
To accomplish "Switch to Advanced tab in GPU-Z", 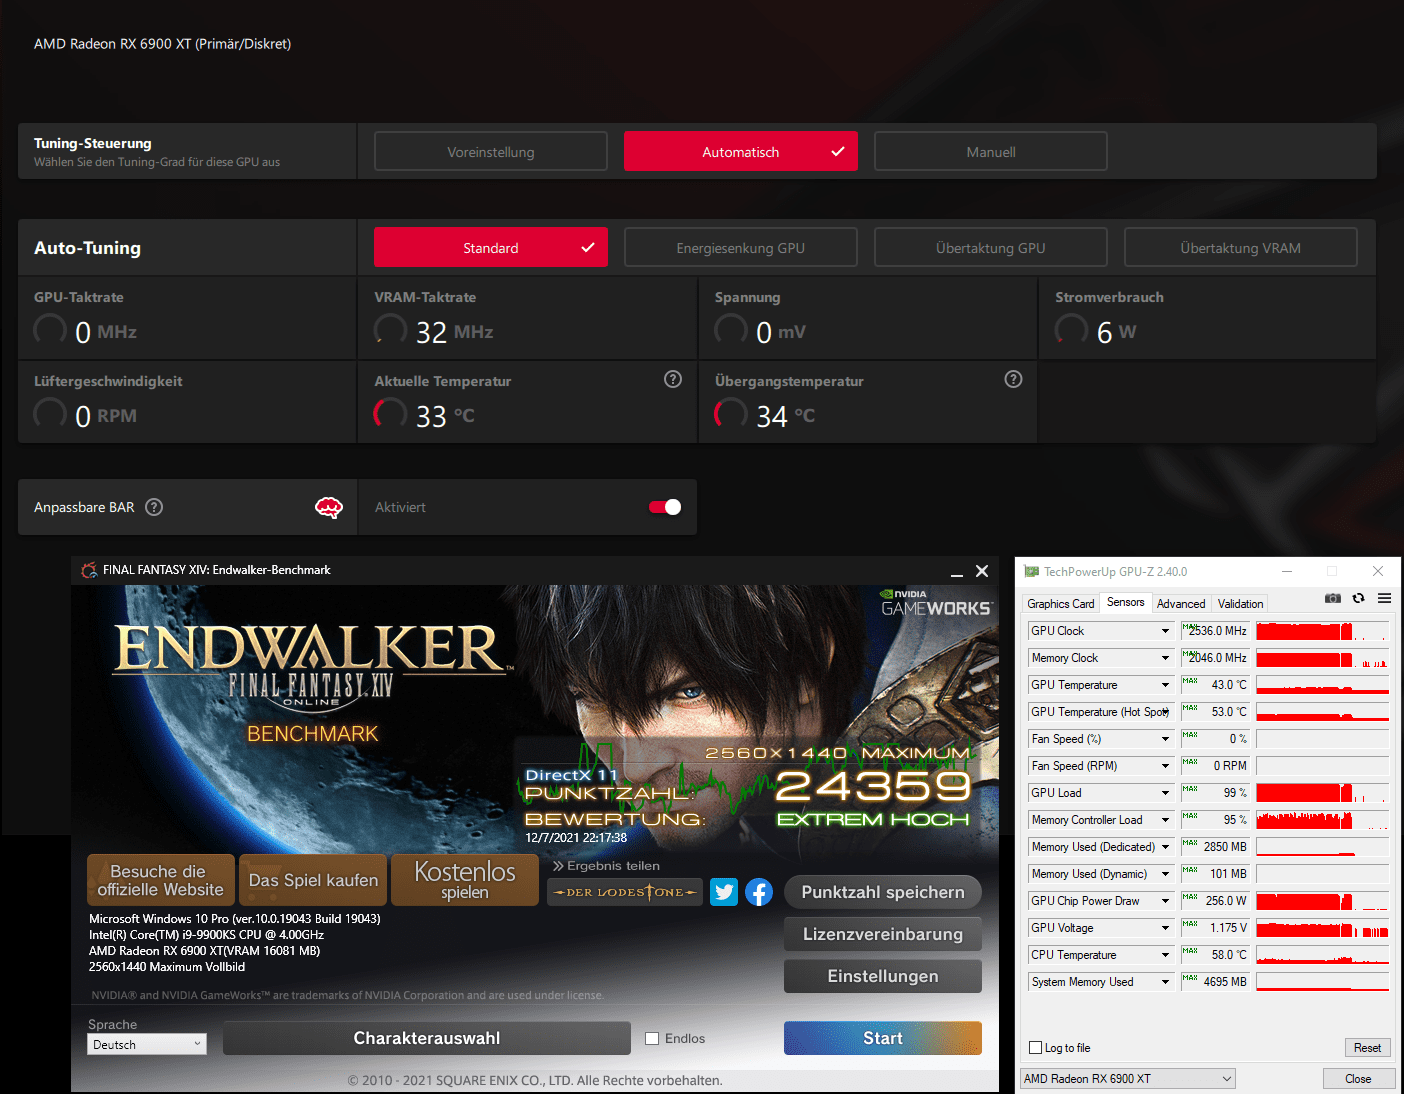I will (x=1181, y=604).
